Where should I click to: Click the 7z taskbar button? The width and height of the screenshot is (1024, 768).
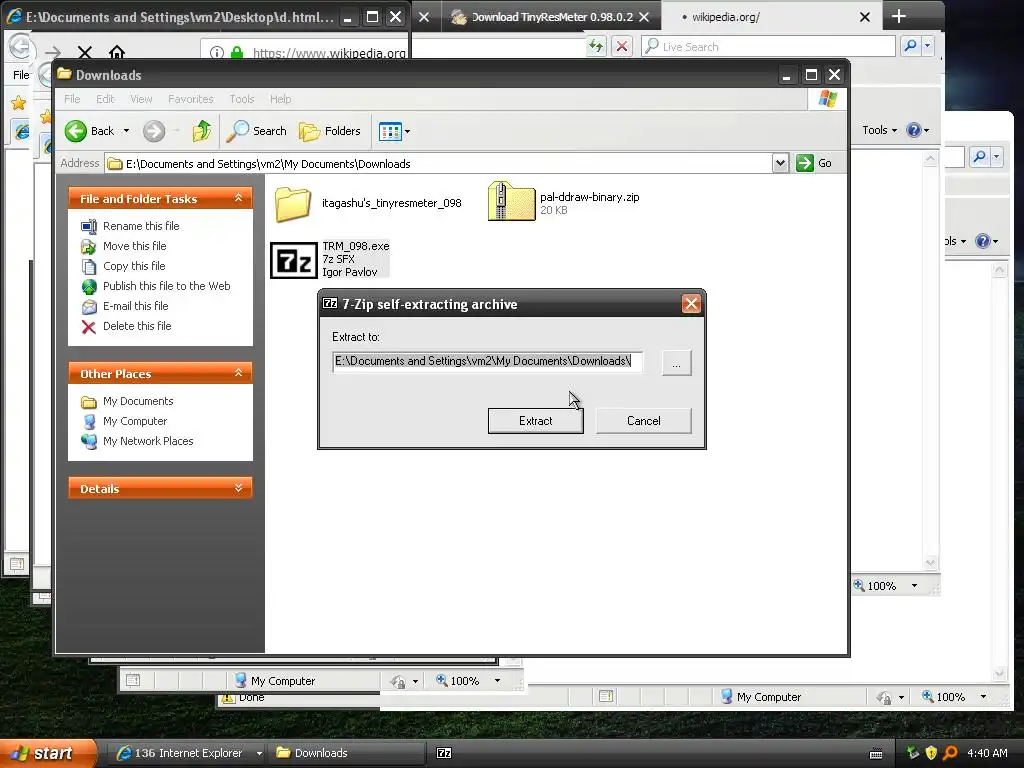(444, 753)
